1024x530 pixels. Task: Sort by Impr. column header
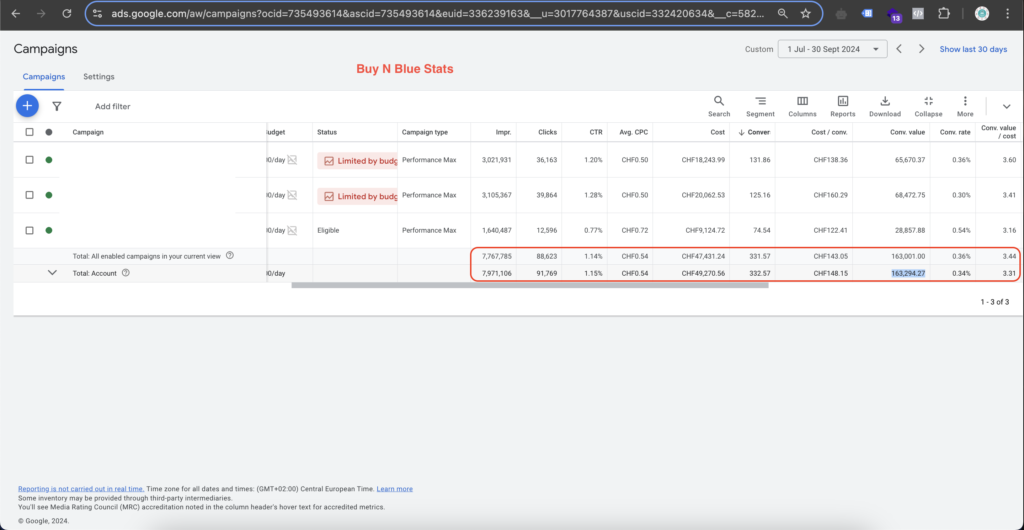[x=503, y=132]
